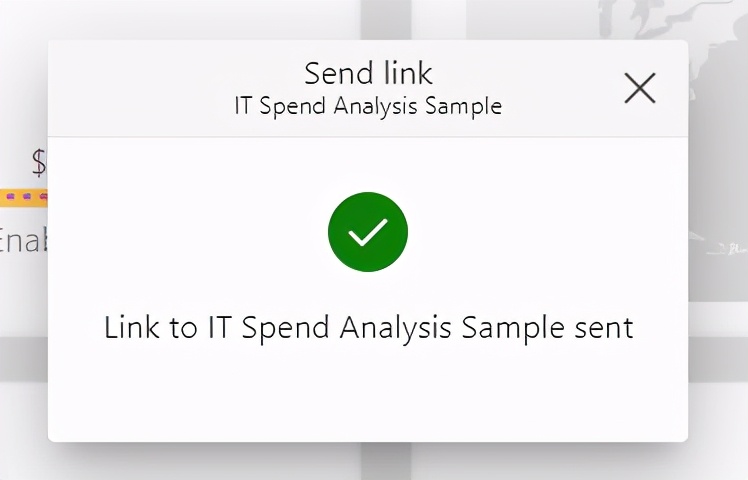Click the green success checkmark icon

(x=368, y=232)
